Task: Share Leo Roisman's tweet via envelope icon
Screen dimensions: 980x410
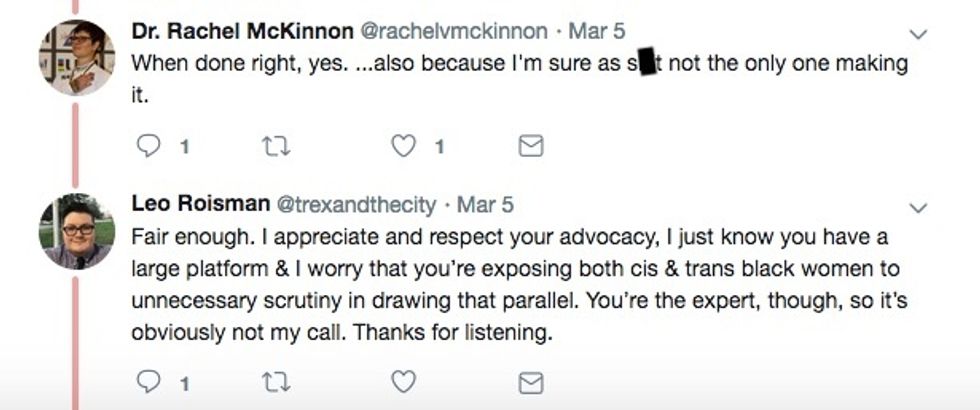Action: click(531, 382)
